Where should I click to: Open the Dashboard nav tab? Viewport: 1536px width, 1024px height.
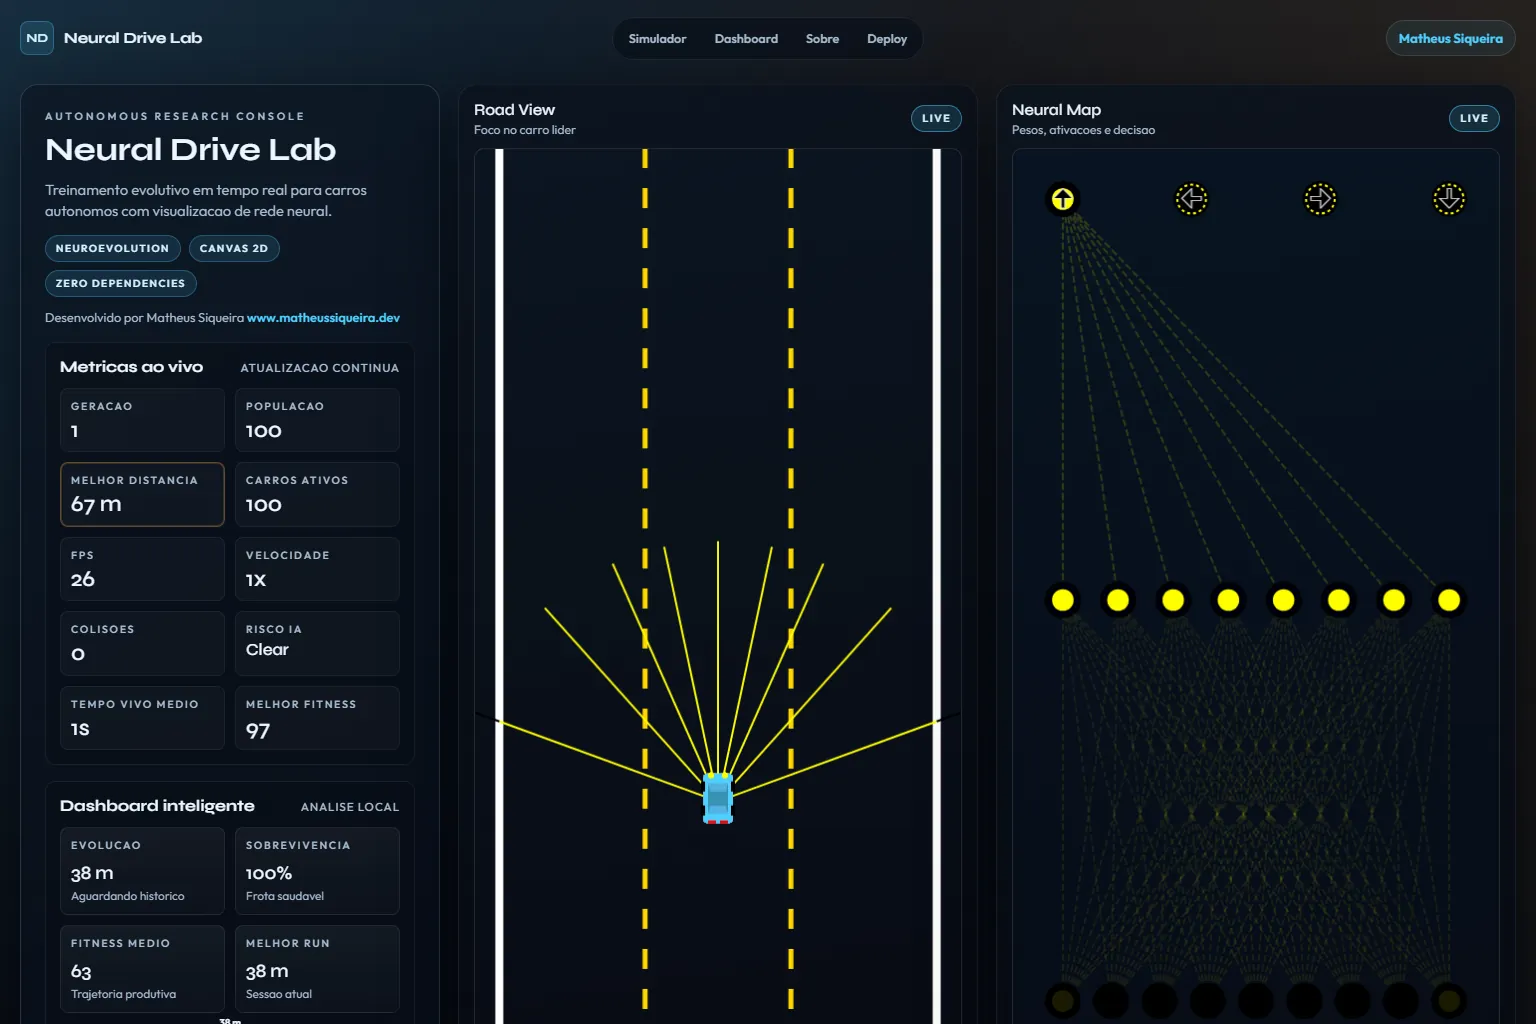(x=746, y=39)
